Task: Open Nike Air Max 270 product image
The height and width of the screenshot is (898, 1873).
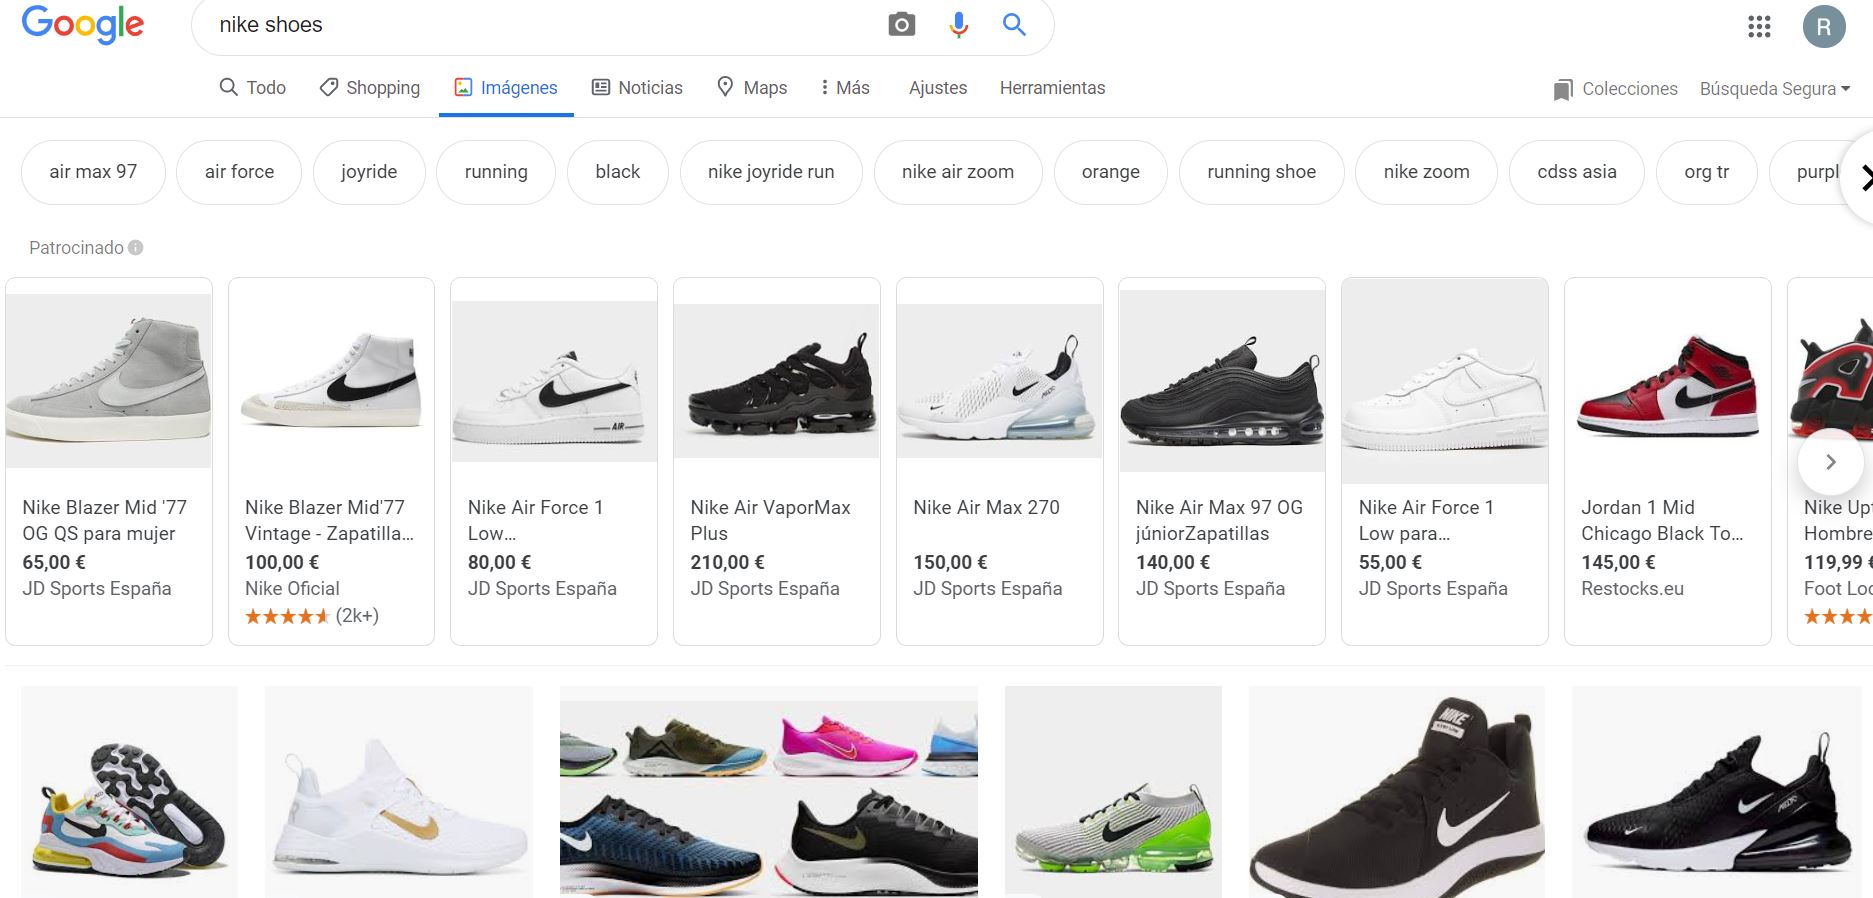Action: [x=1000, y=381]
